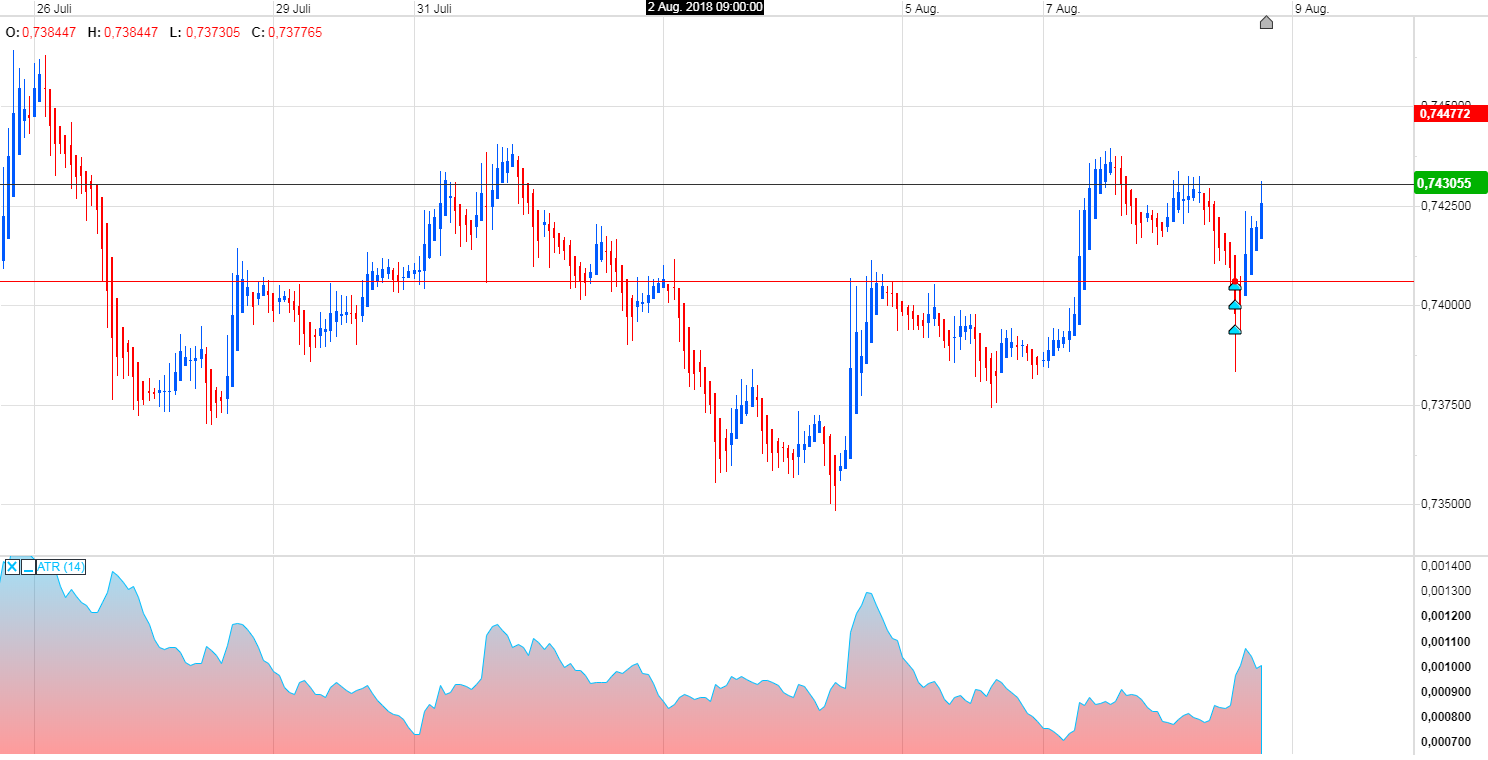Click the middle cyan arrow marker on the chart

pos(1235,306)
